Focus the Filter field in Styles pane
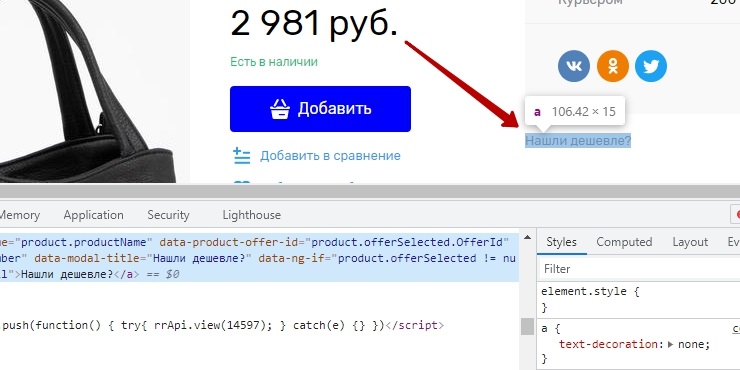This screenshot has height=370, width=740. tap(639, 269)
